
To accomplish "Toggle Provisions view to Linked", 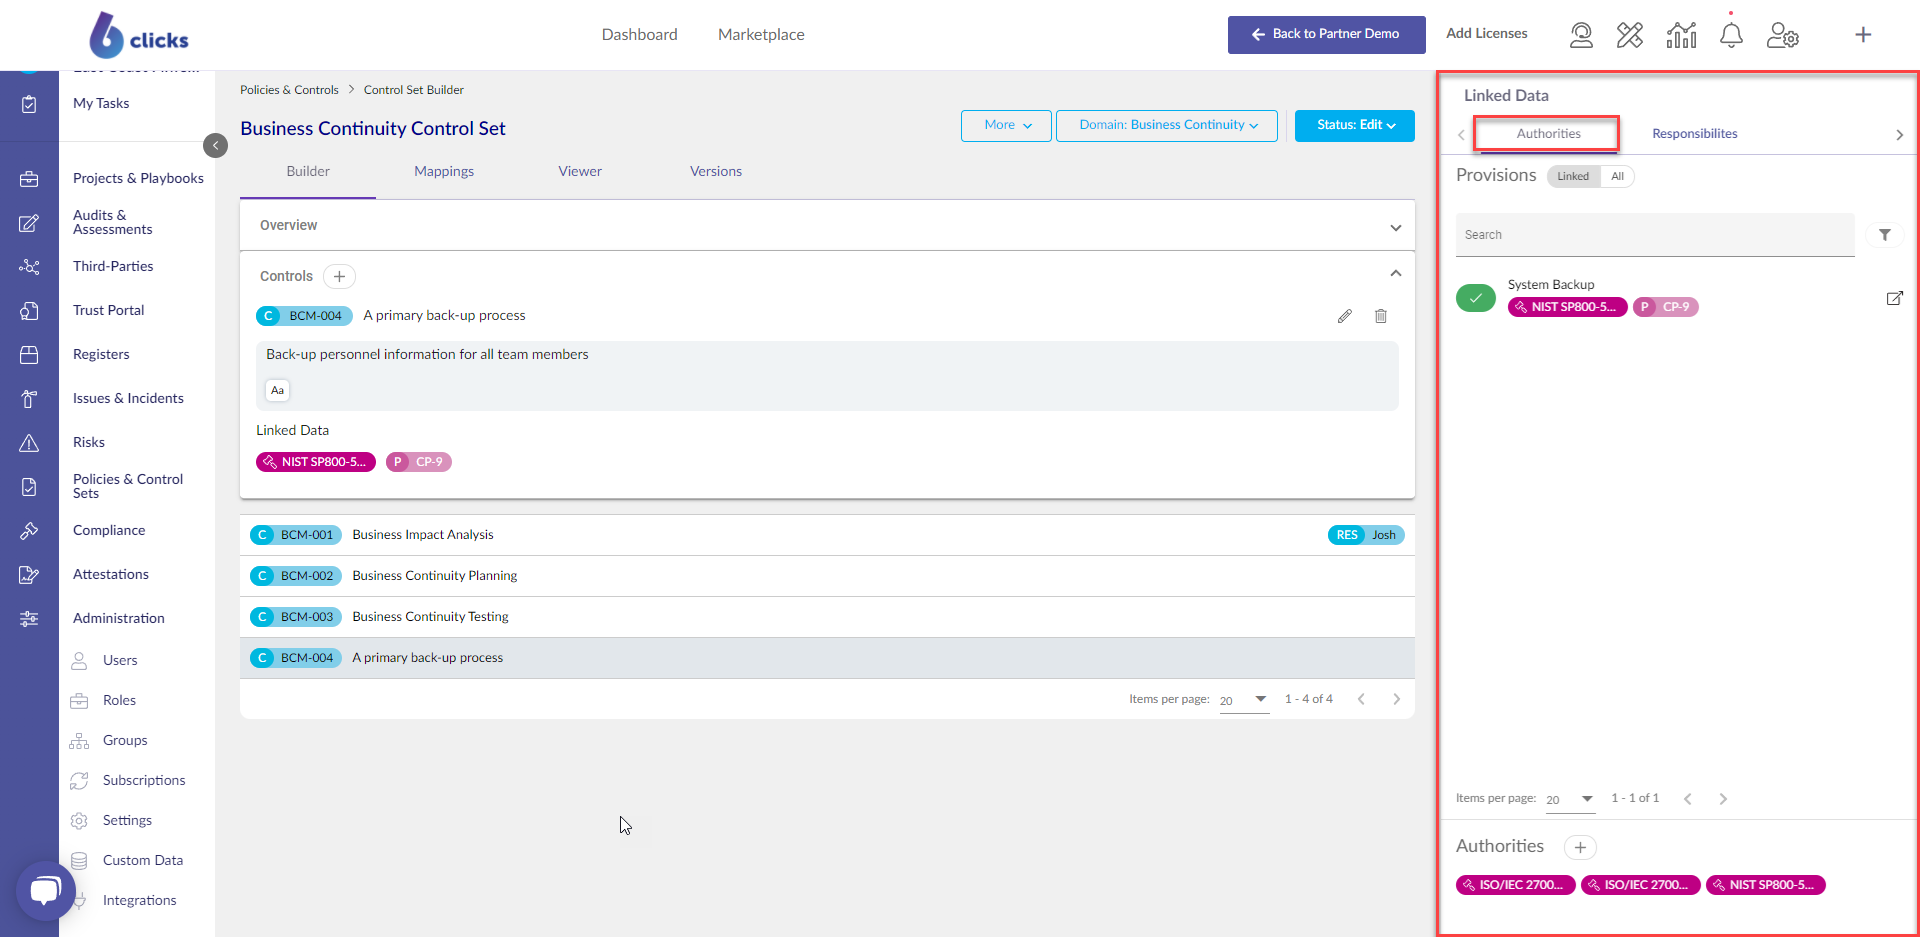I will coord(1573,176).
